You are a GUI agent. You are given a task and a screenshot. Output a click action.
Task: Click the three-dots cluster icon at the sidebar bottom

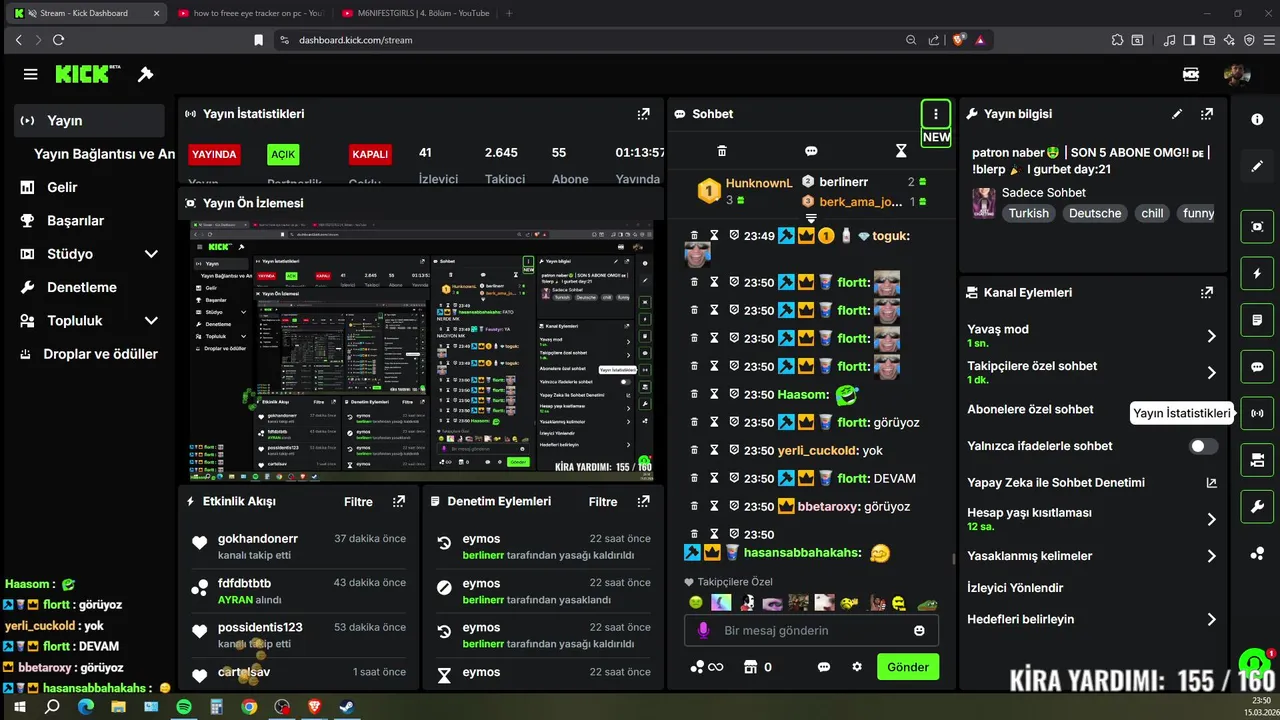click(1257, 553)
